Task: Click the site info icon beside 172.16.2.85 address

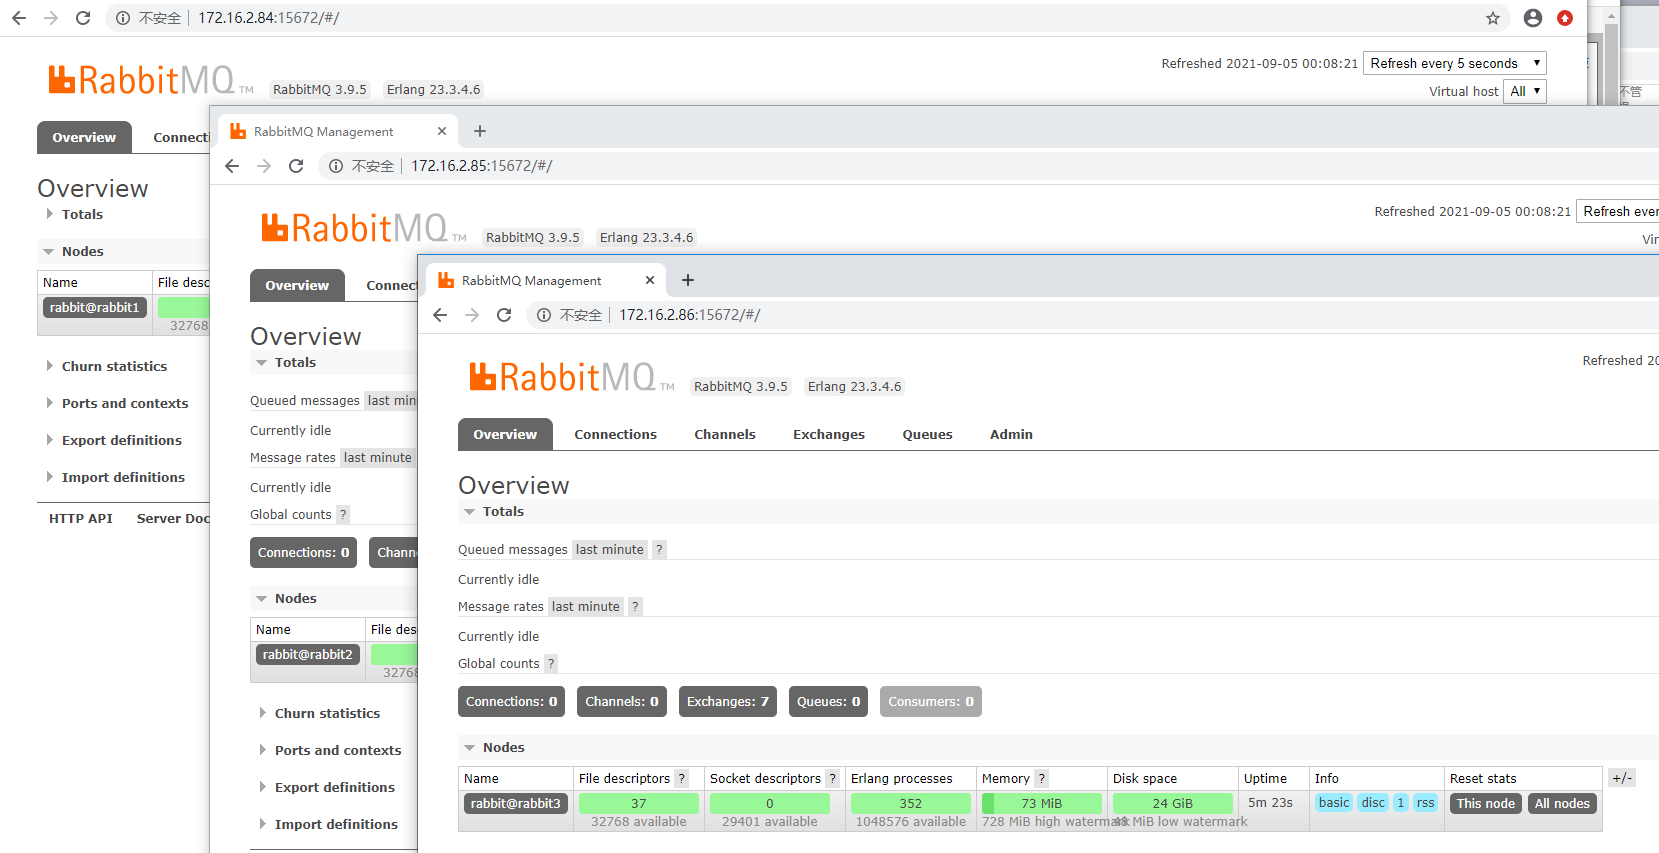Action: click(336, 166)
